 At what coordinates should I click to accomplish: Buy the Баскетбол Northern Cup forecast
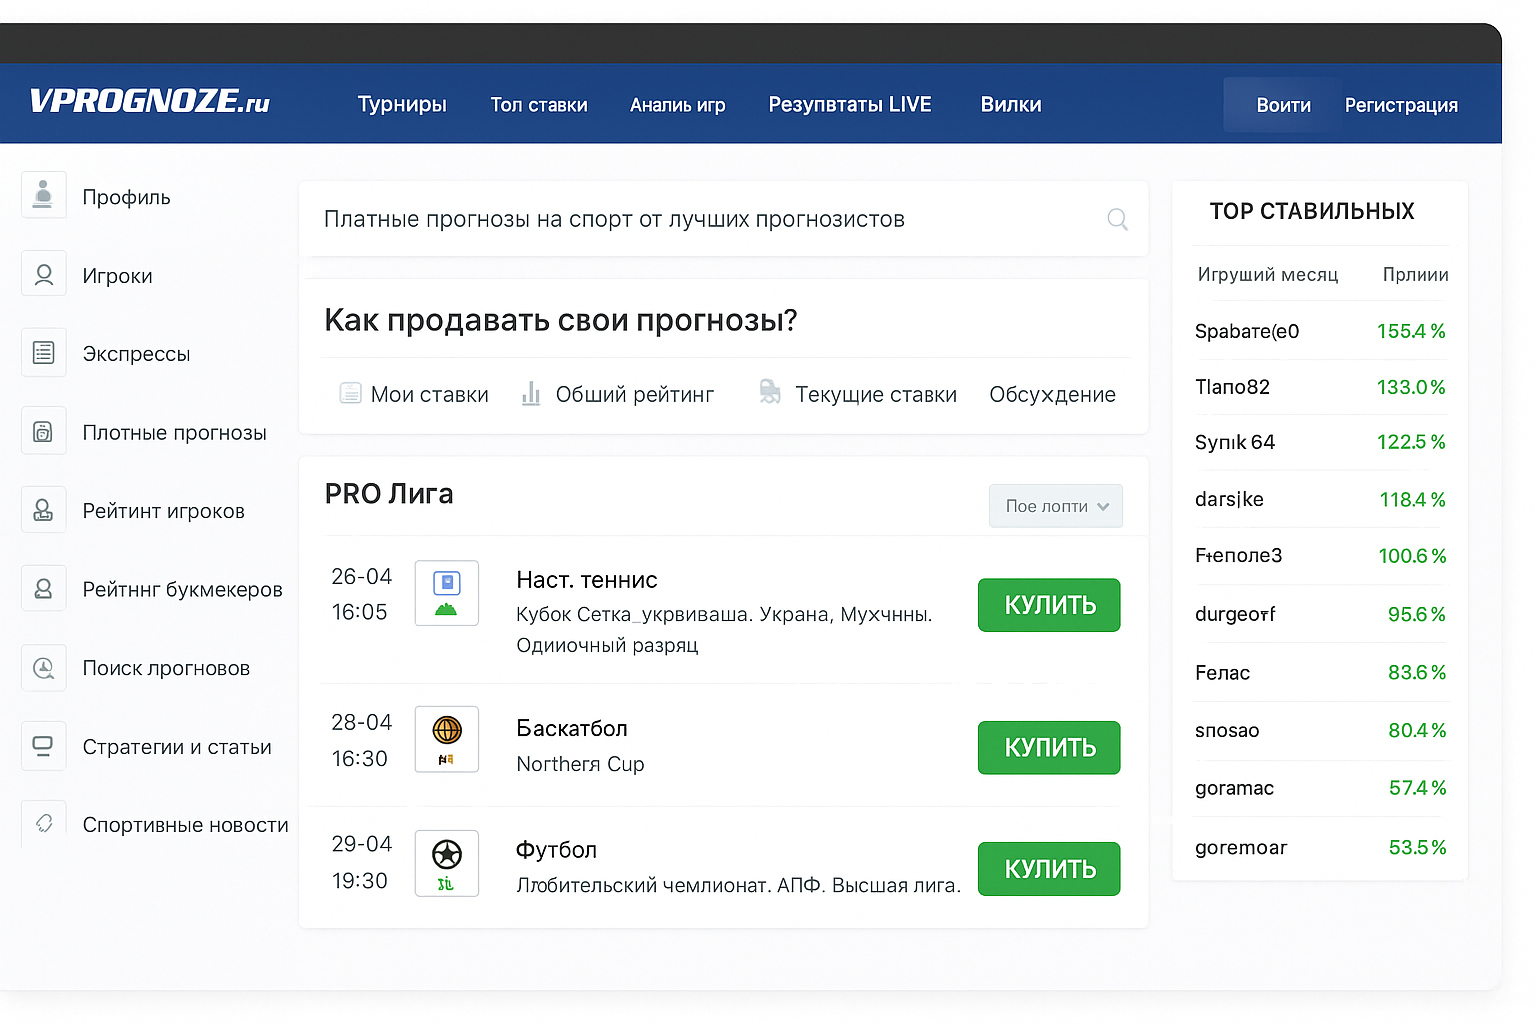(1048, 748)
